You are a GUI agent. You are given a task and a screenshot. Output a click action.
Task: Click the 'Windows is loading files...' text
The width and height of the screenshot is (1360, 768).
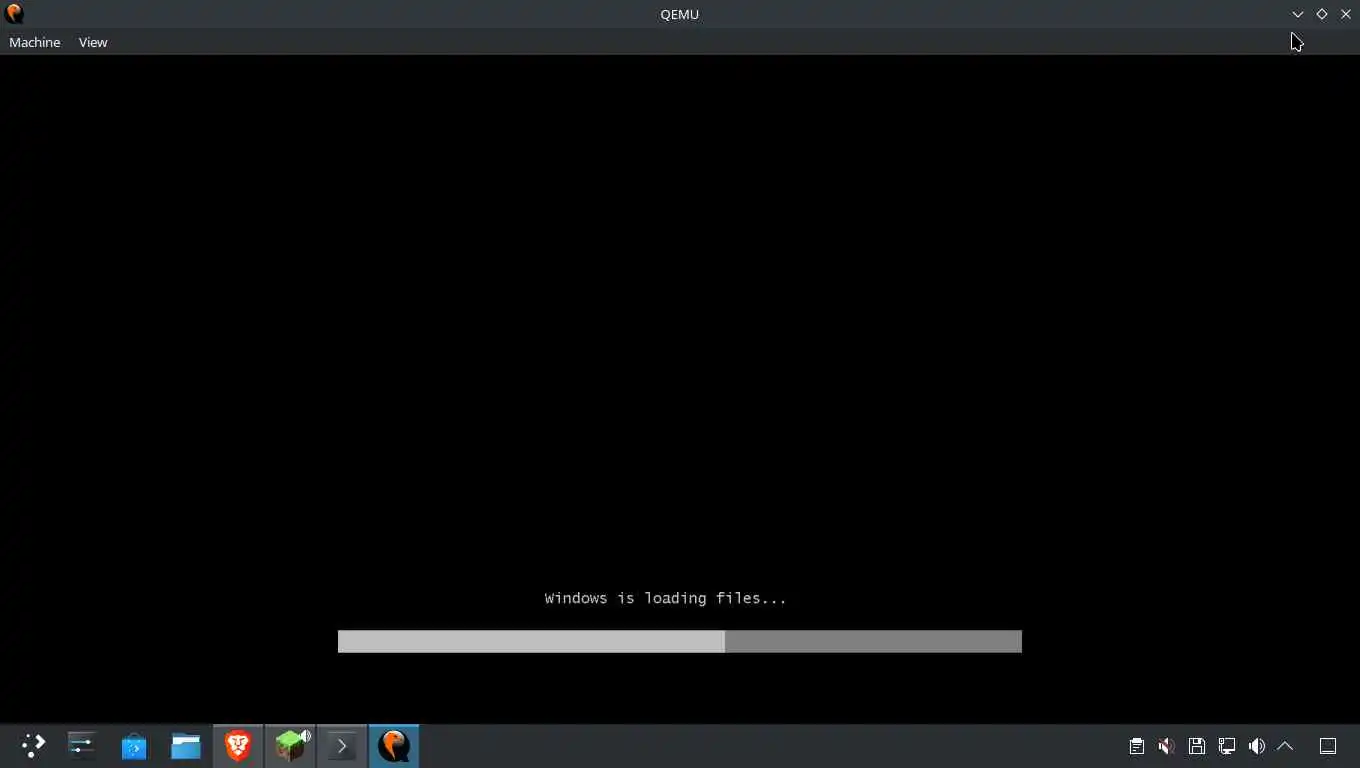coord(666,598)
